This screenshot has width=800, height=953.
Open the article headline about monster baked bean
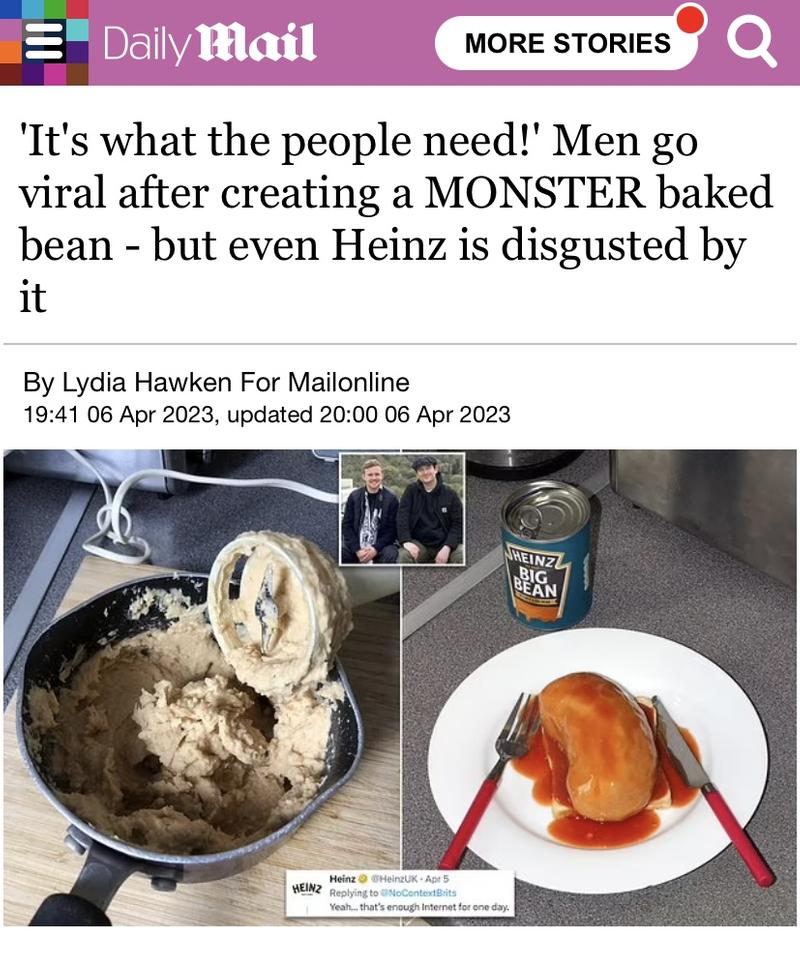coord(395,217)
